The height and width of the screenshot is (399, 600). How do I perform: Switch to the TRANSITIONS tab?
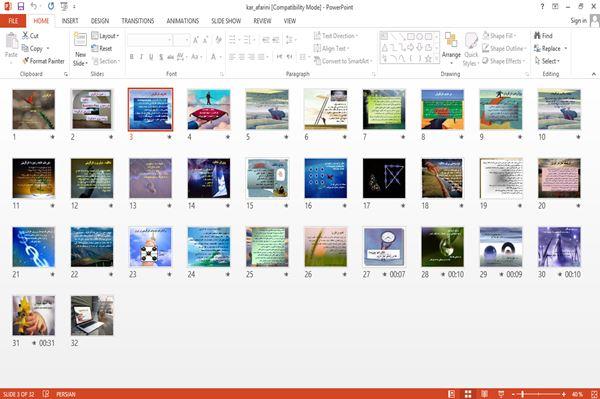(138, 21)
